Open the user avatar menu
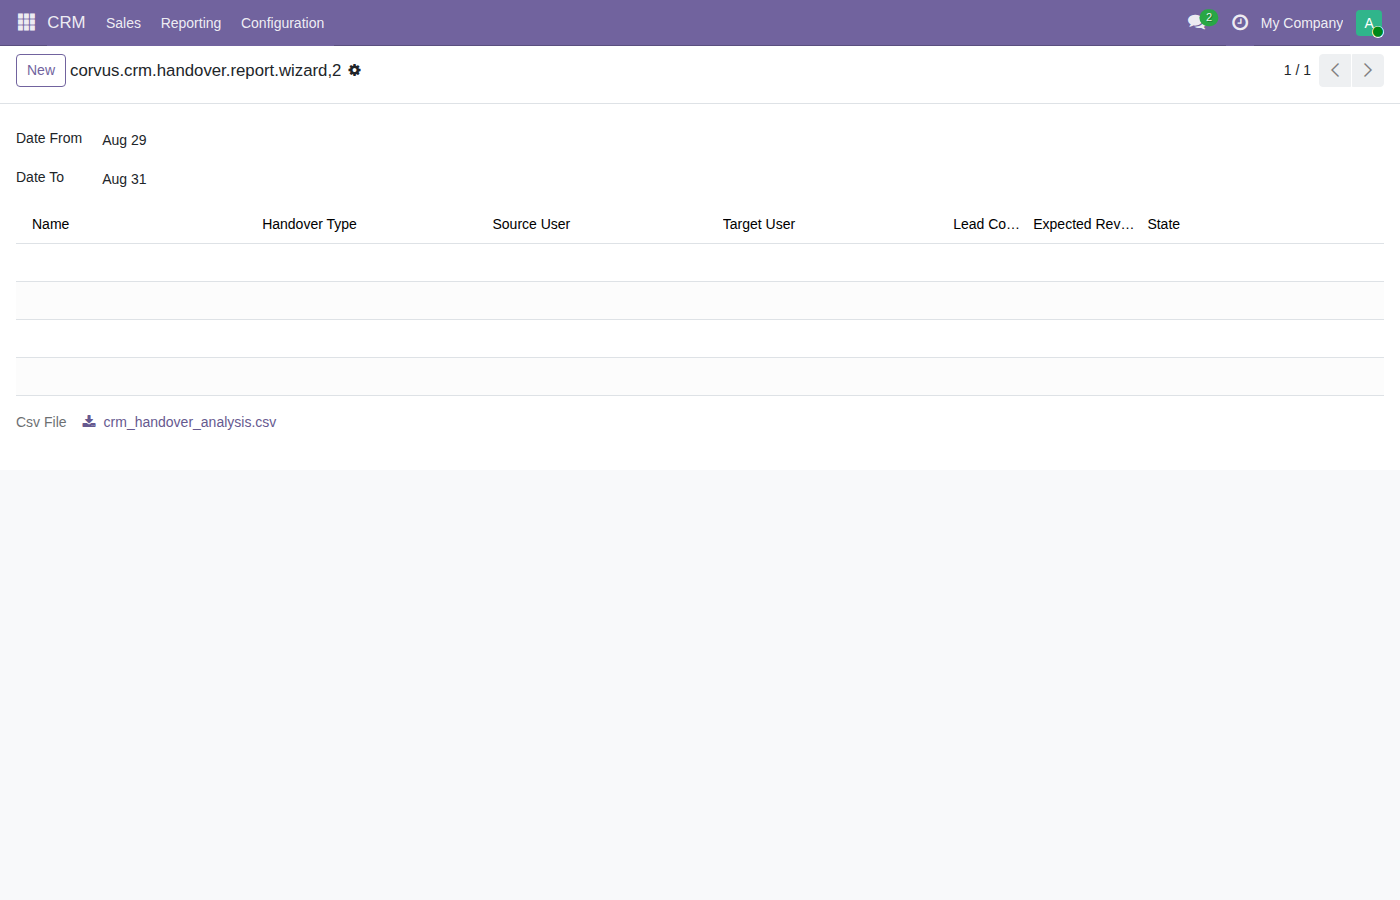 tap(1369, 23)
